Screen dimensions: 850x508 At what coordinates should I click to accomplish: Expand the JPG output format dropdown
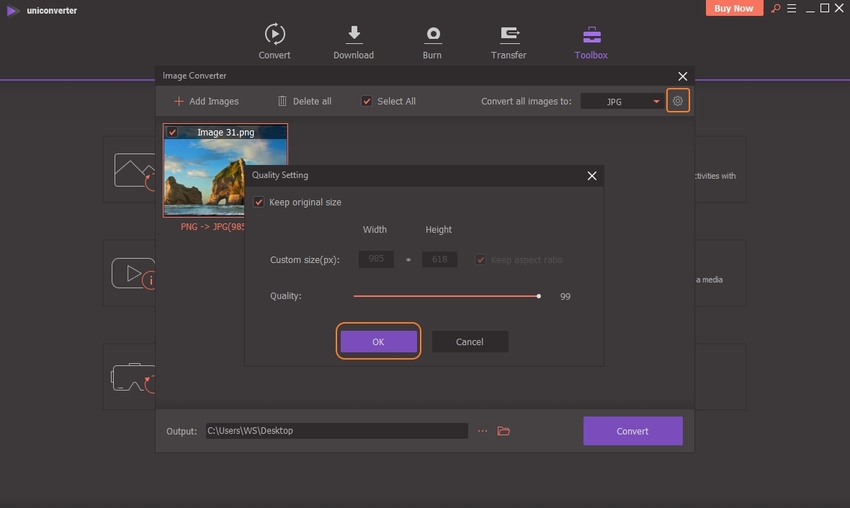[656, 101]
